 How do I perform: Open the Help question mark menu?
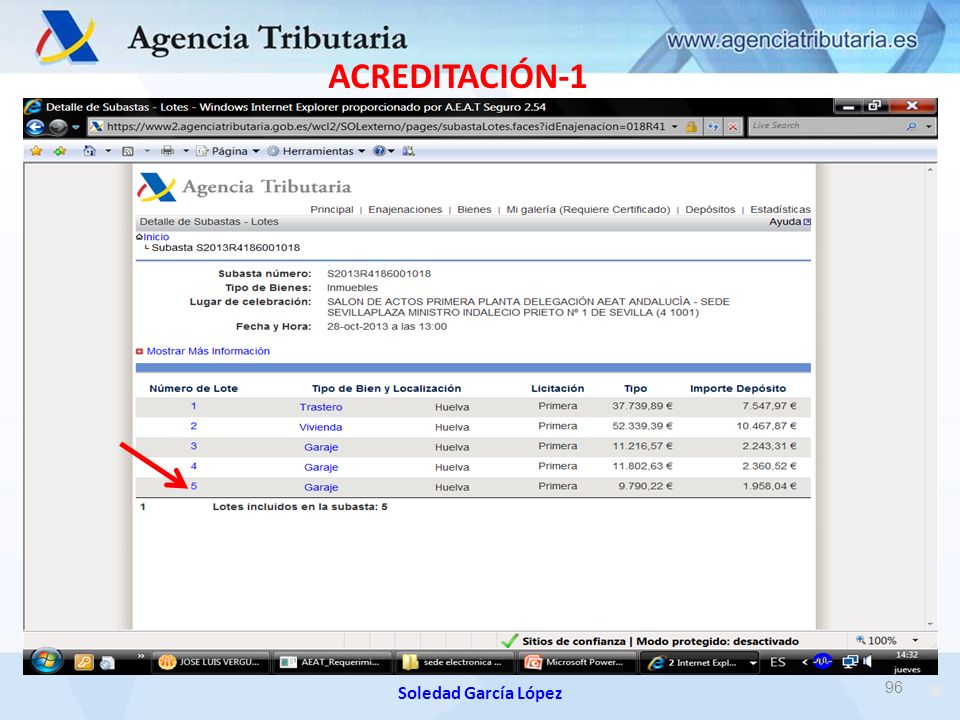coord(383,151)
